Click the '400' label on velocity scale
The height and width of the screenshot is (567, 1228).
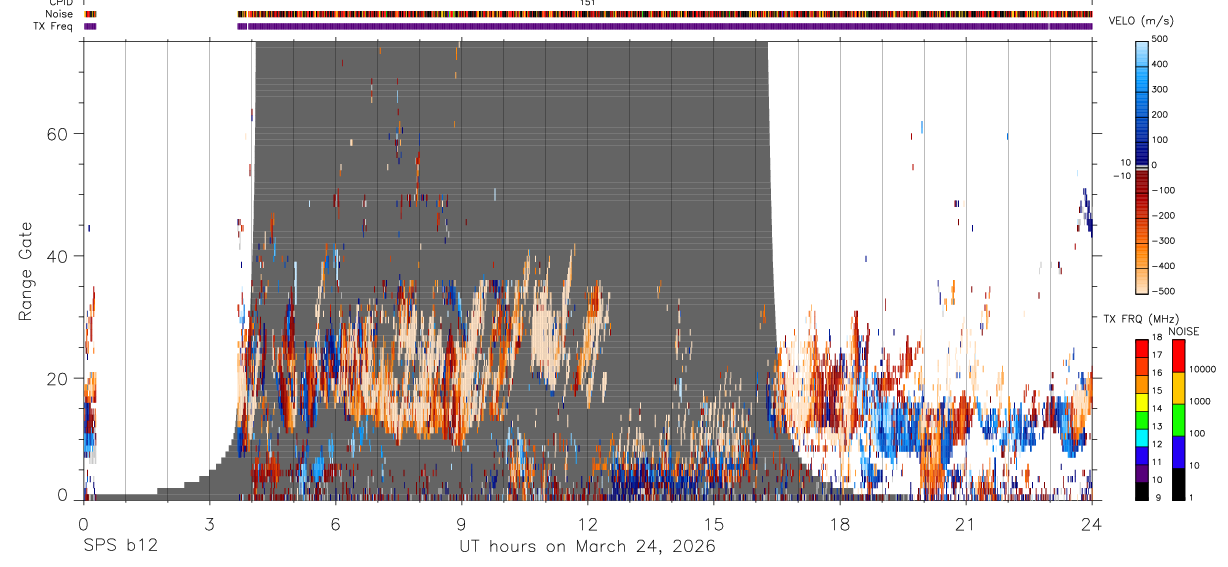[x=1162, y=64]
